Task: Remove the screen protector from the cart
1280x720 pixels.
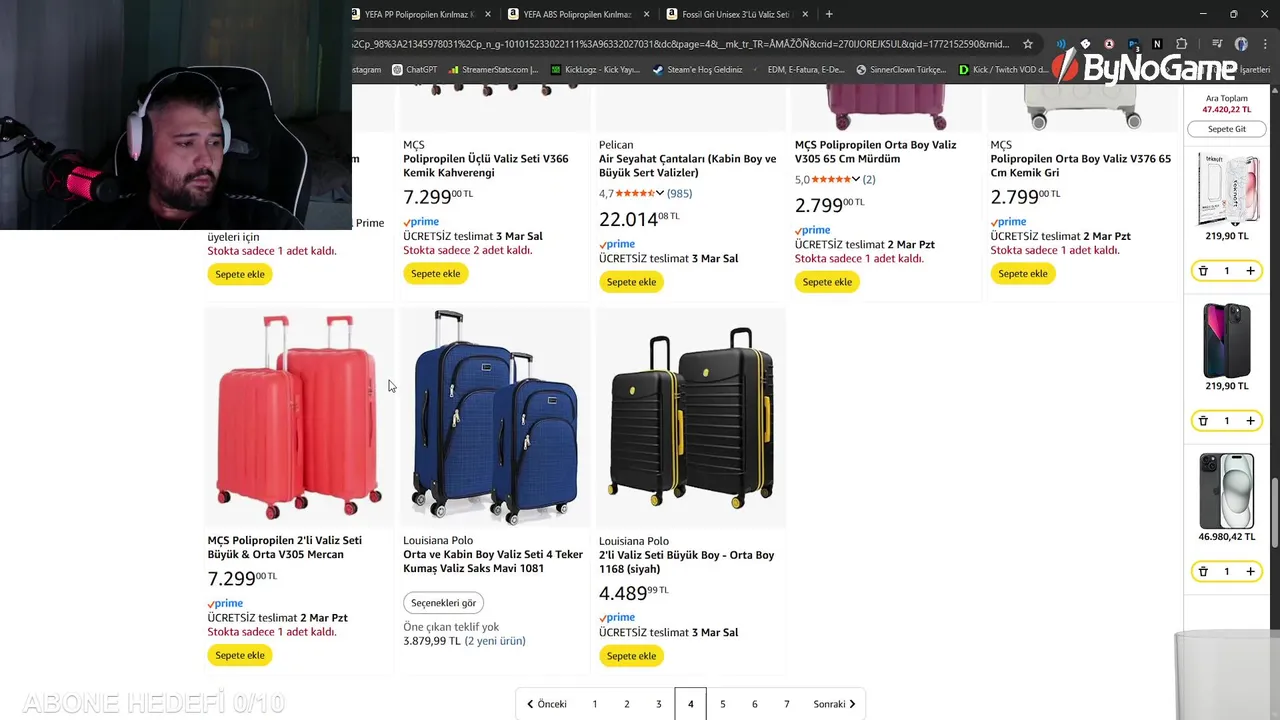Action: coord(1203,271)
